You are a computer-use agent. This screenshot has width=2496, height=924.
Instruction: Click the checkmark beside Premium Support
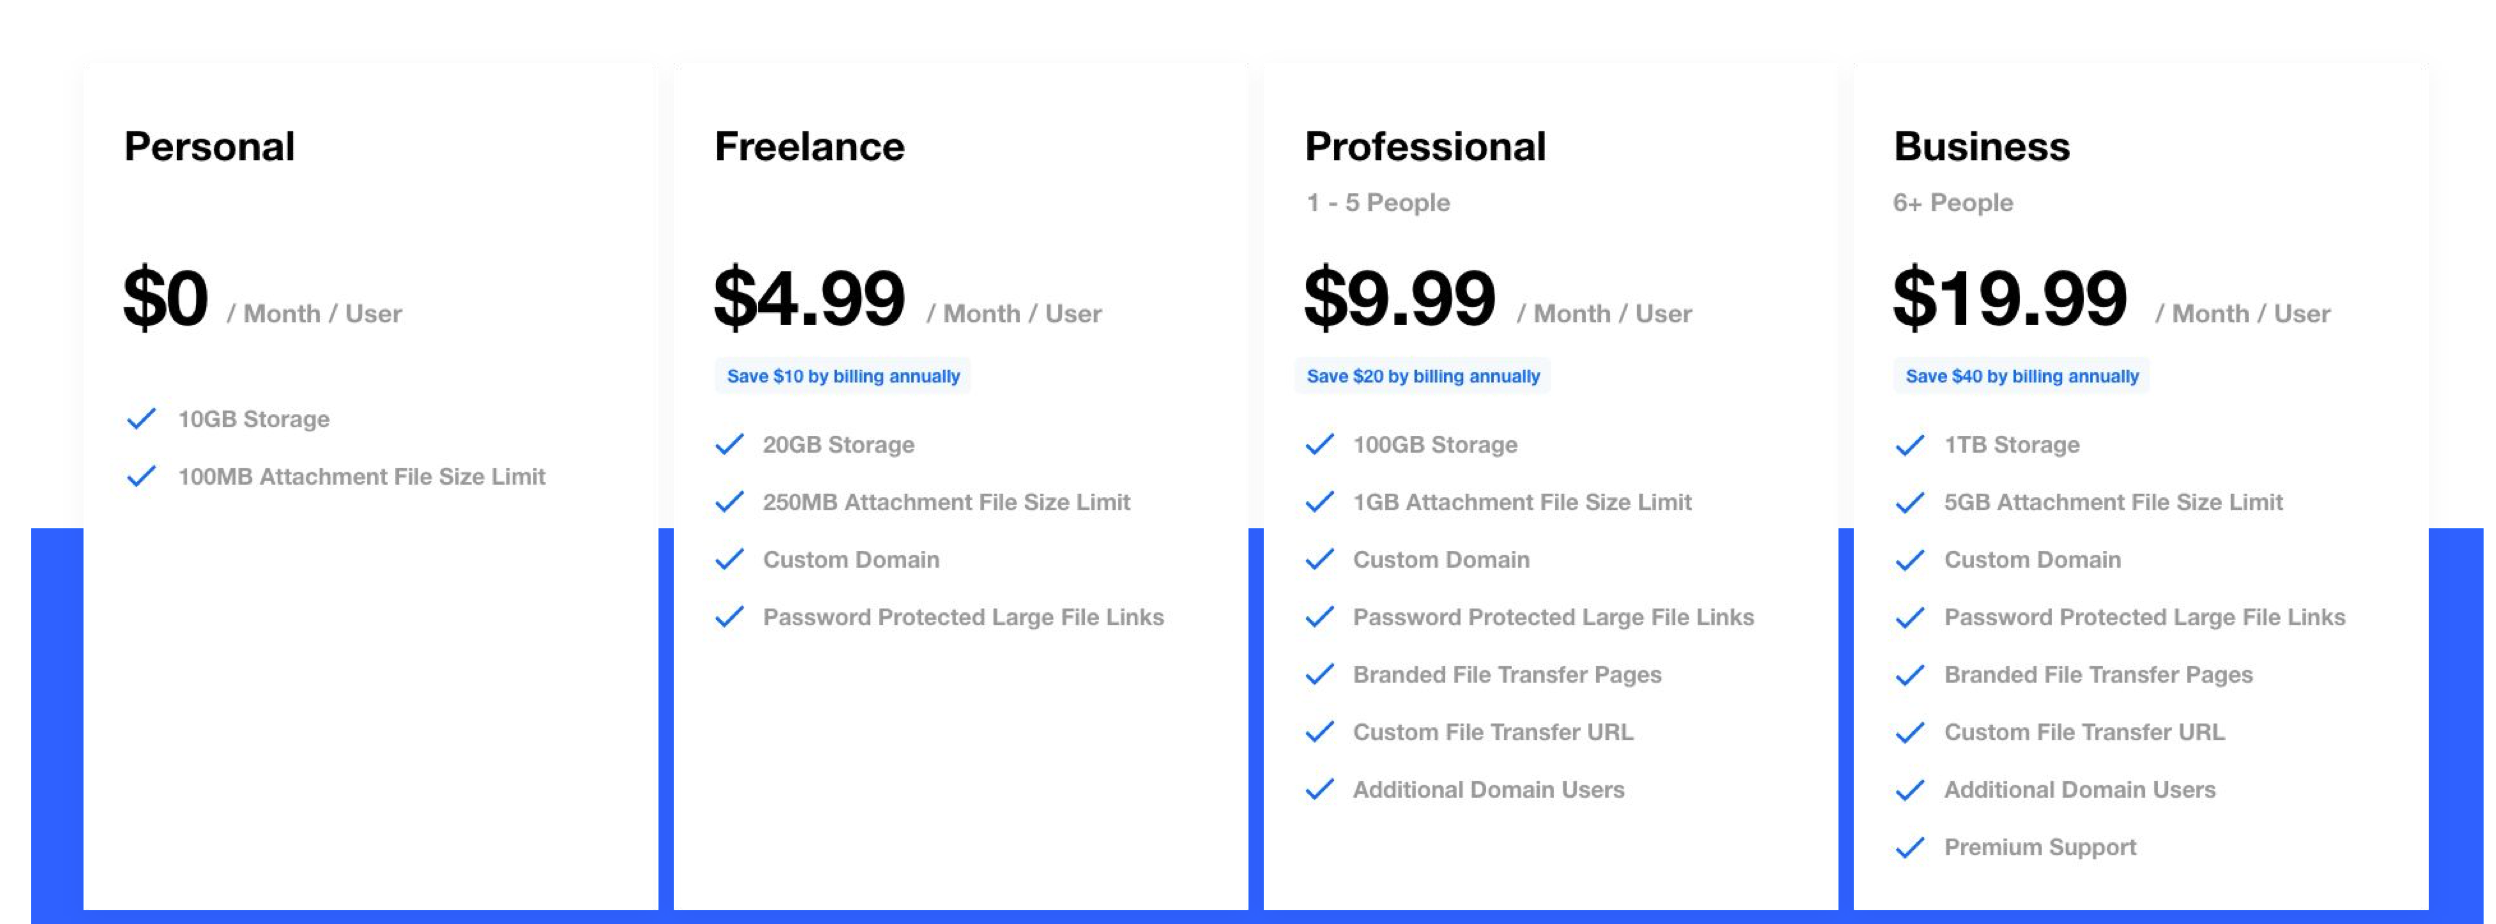[1910, 848]
